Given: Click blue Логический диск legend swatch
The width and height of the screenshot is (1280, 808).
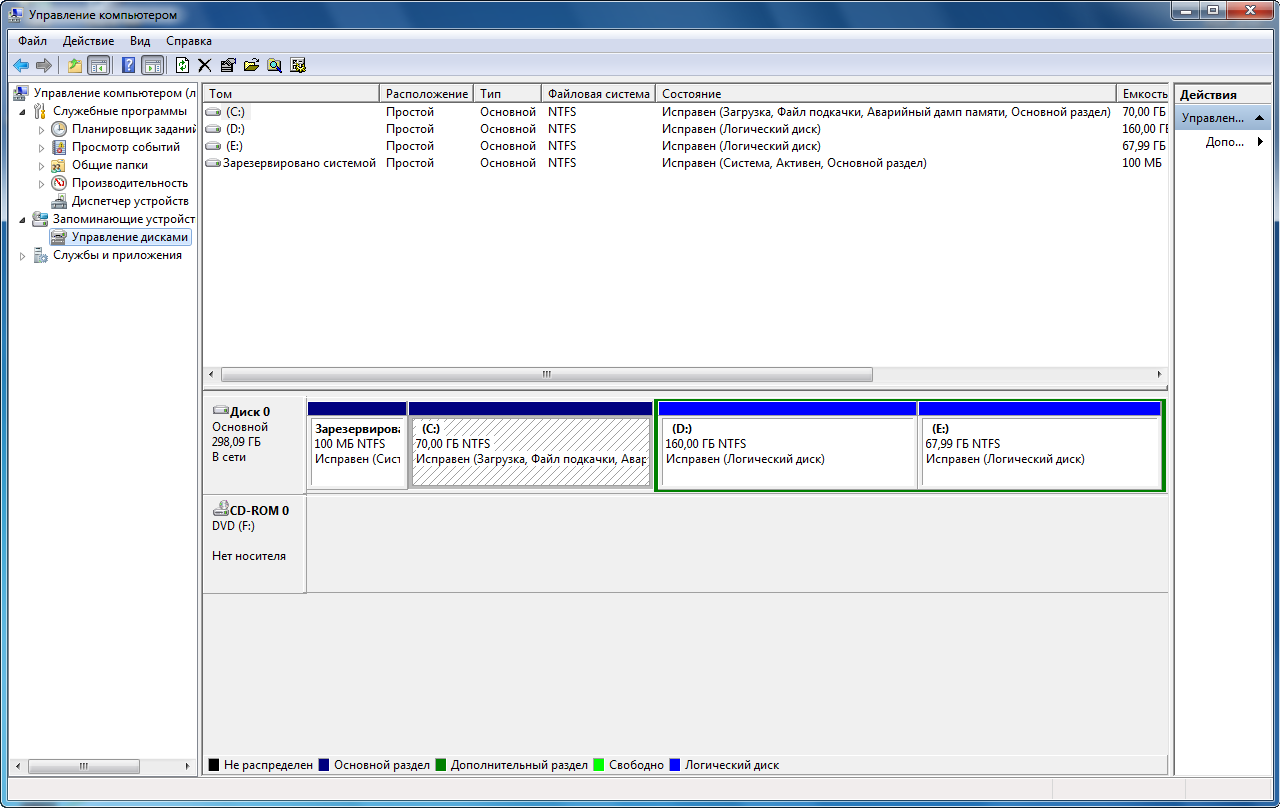Looking at the screenshot, I should click(674, 765).
